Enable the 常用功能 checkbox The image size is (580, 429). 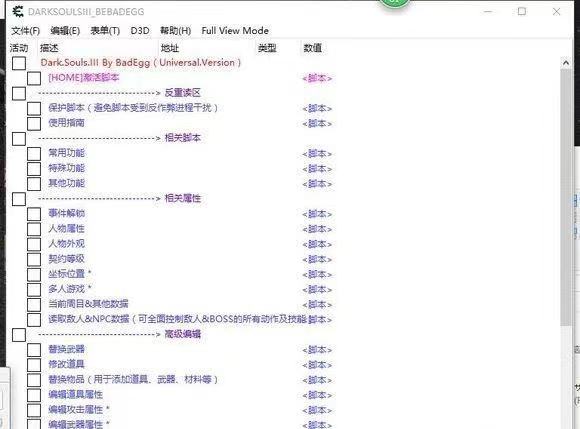34,154
